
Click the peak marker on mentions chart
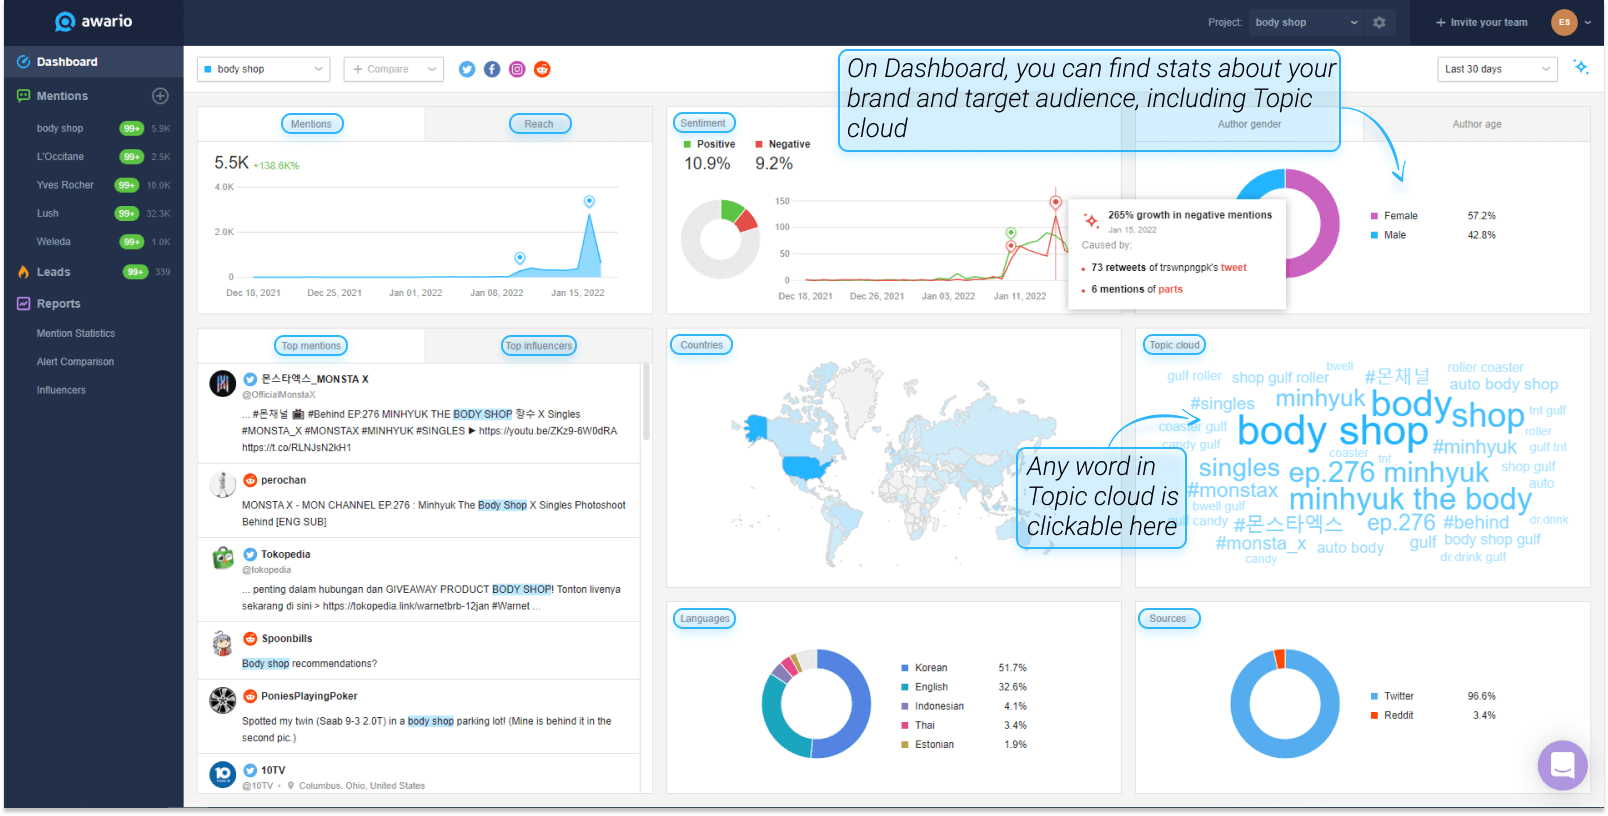coord(589,201)
